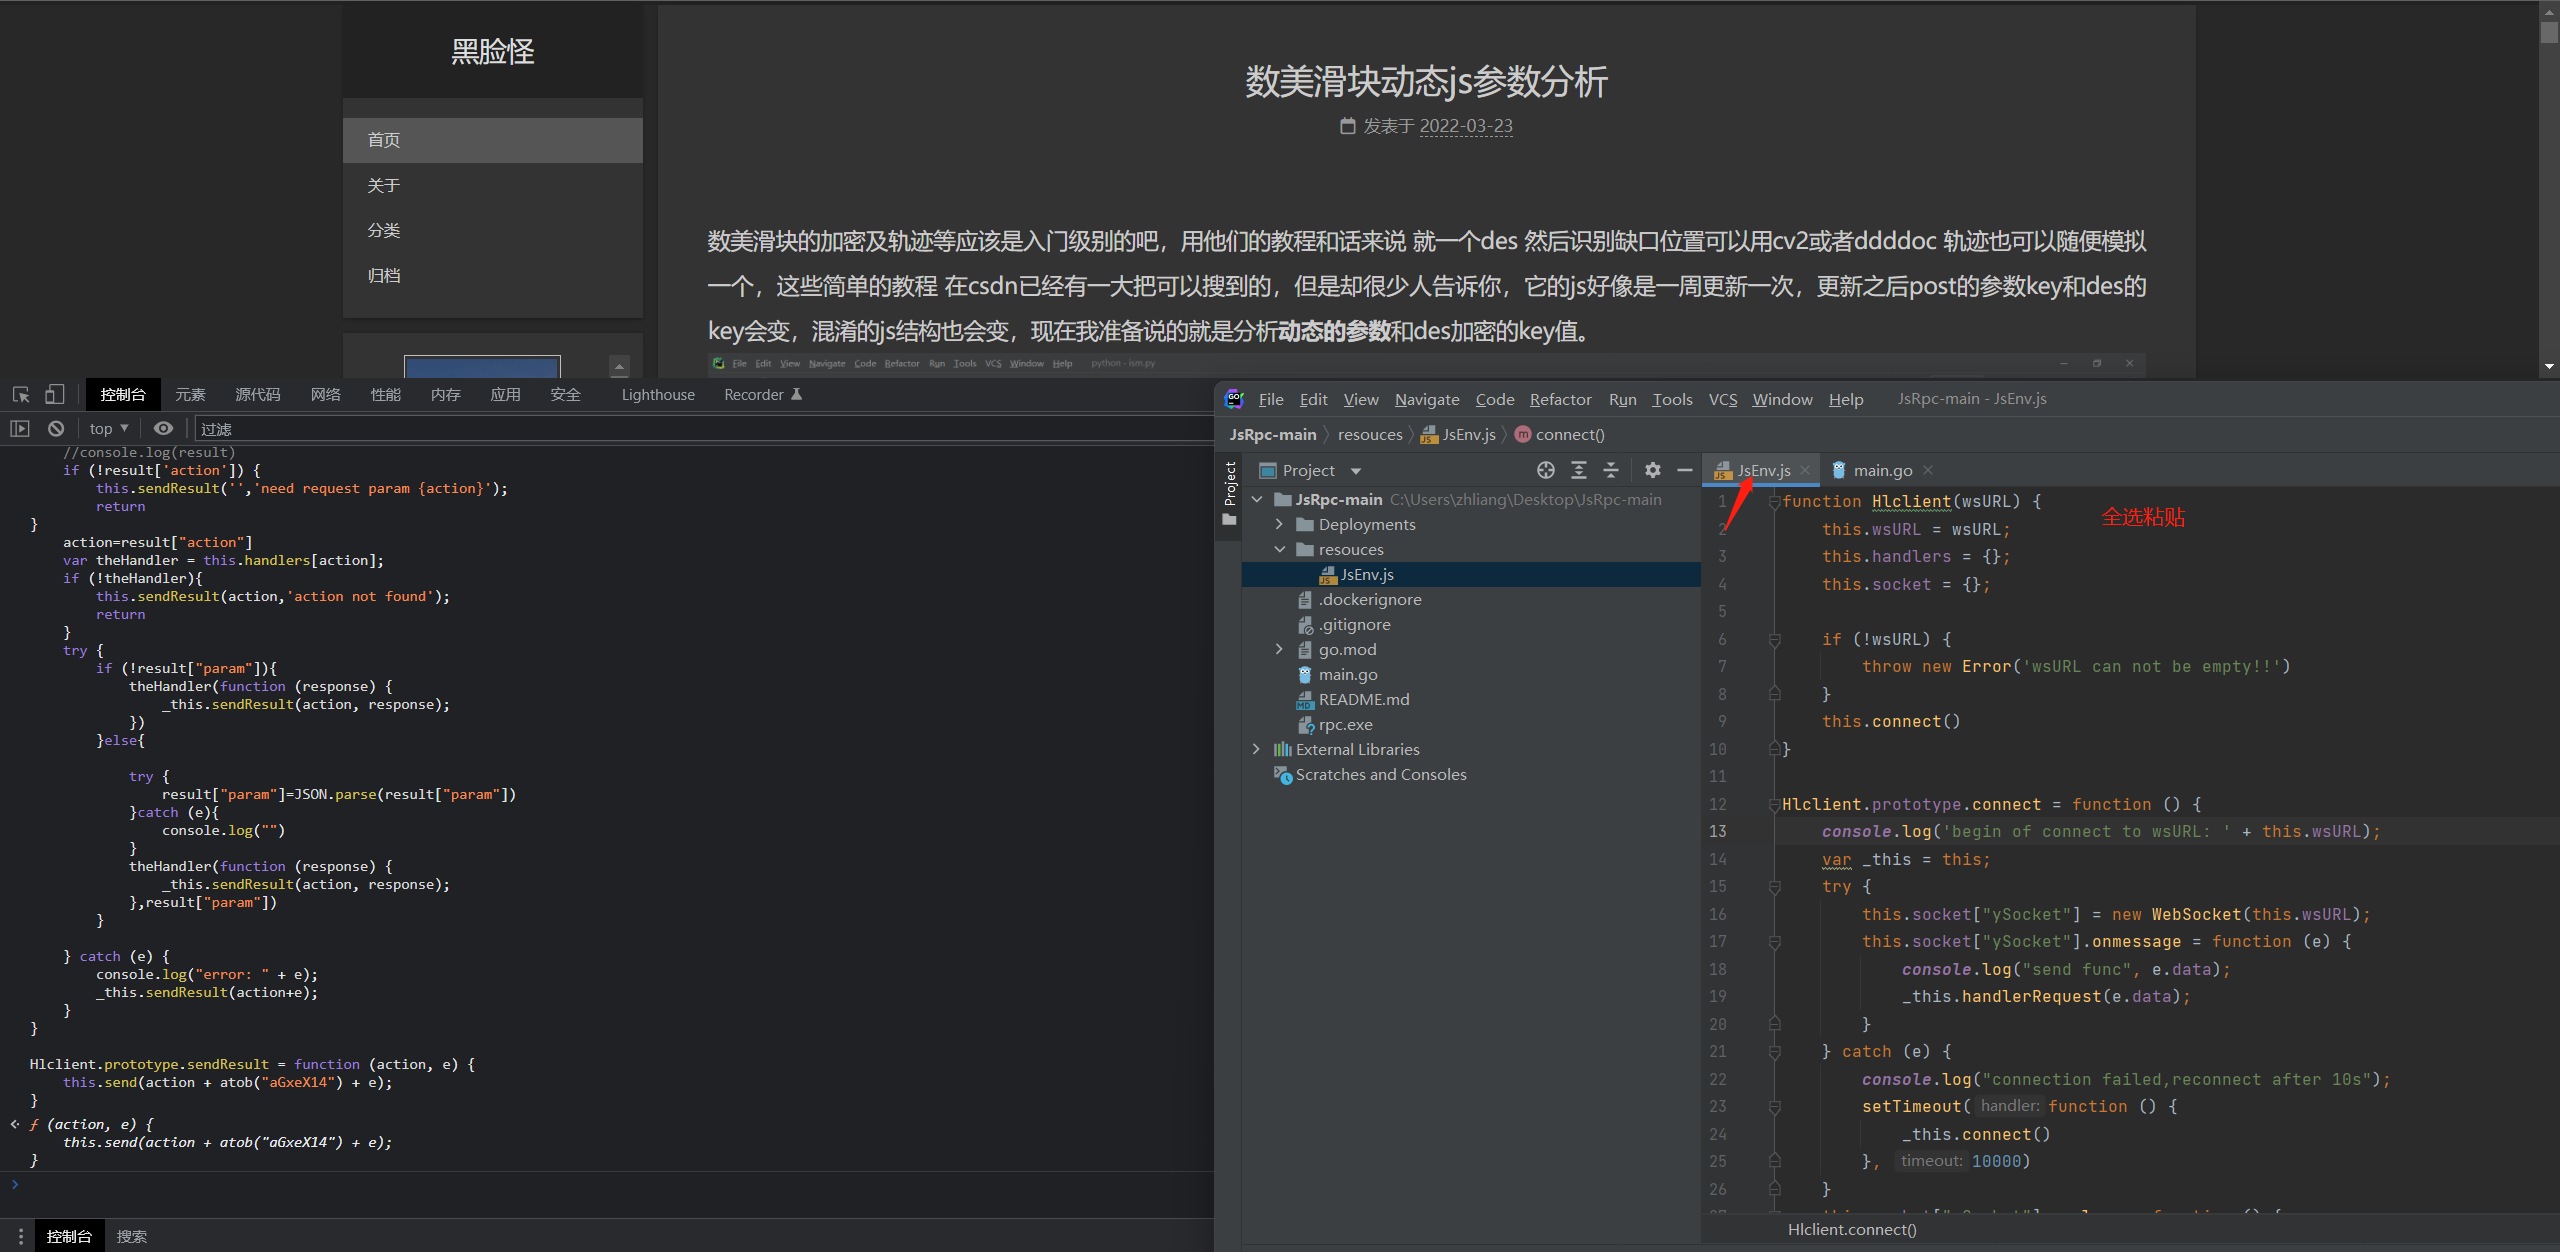
Task: Click expand all icon in Project toolbar
Action: [1579, 470]
